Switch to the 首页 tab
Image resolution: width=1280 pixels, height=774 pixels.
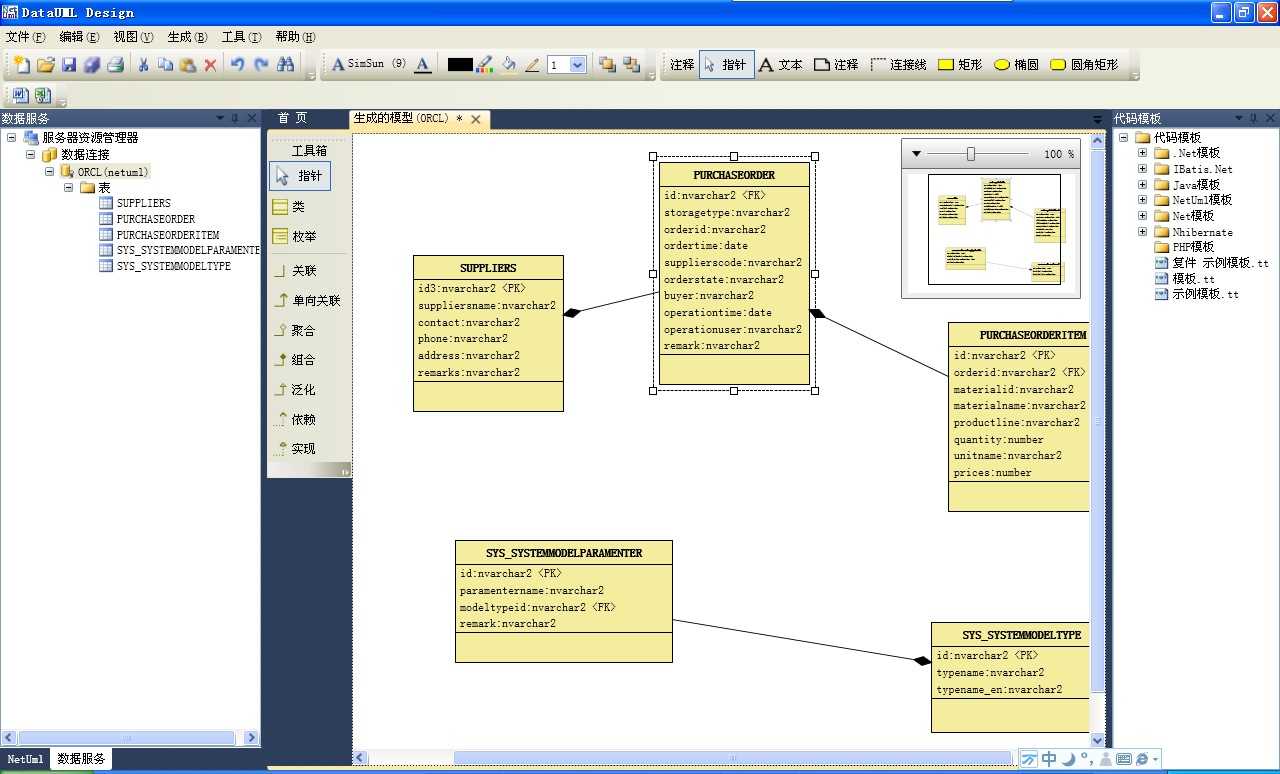(x=293, y=118)
